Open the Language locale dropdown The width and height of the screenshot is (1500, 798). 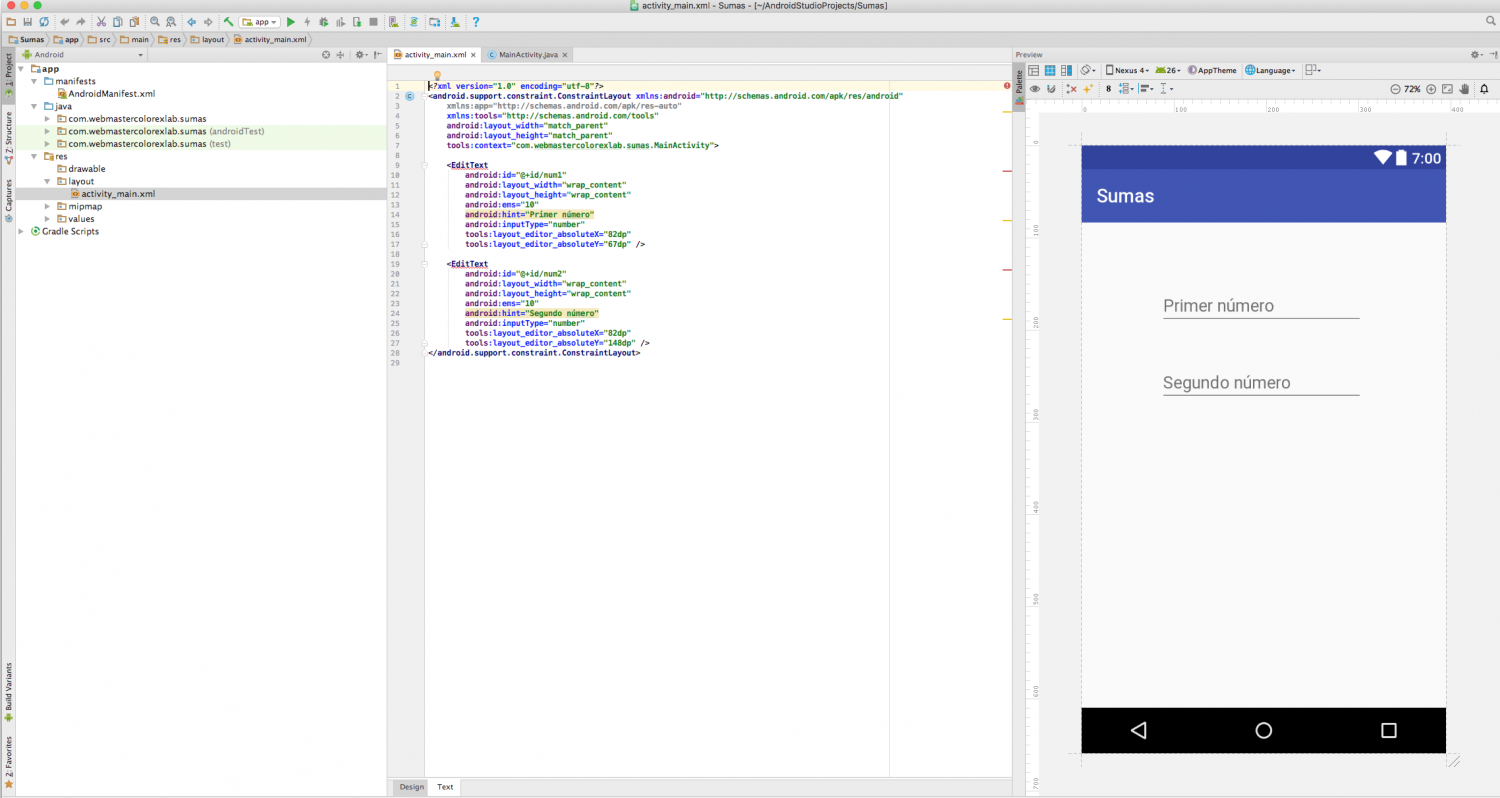(1270, 70)
